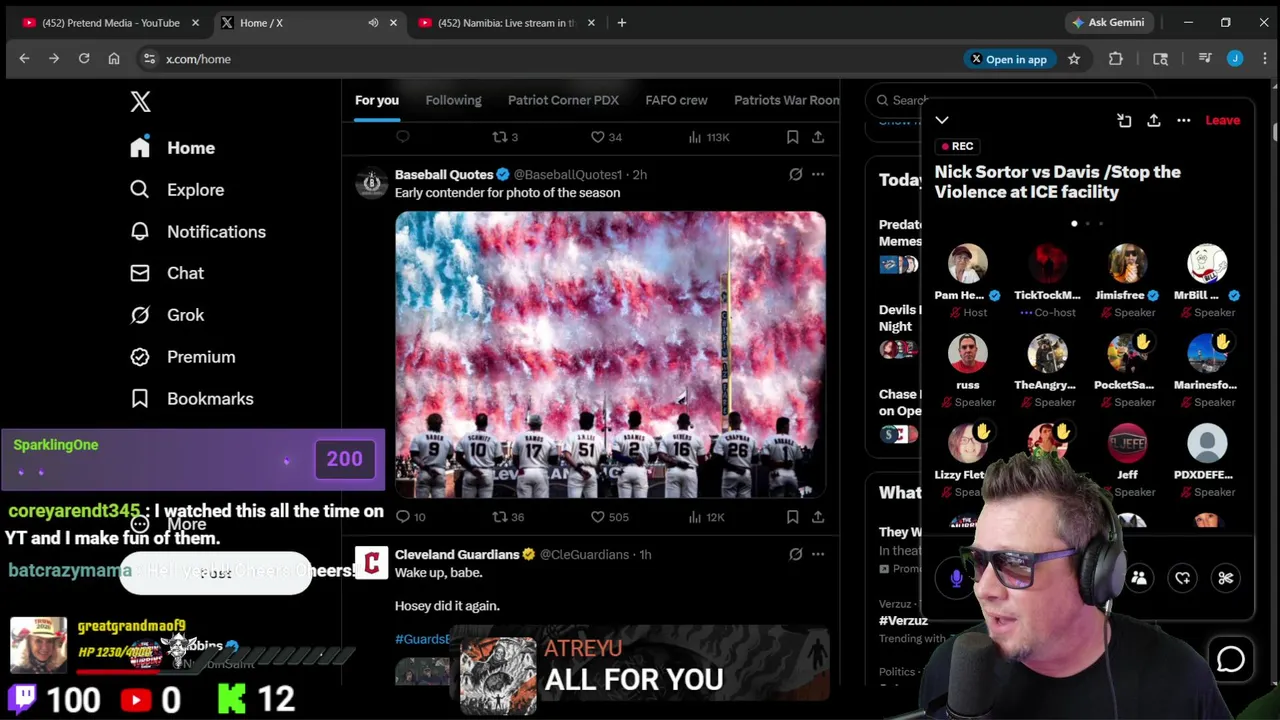1280x720 pixels.
Task: Open Space participants list icon
Action: pyautogui.click(x=1139, y=578)
